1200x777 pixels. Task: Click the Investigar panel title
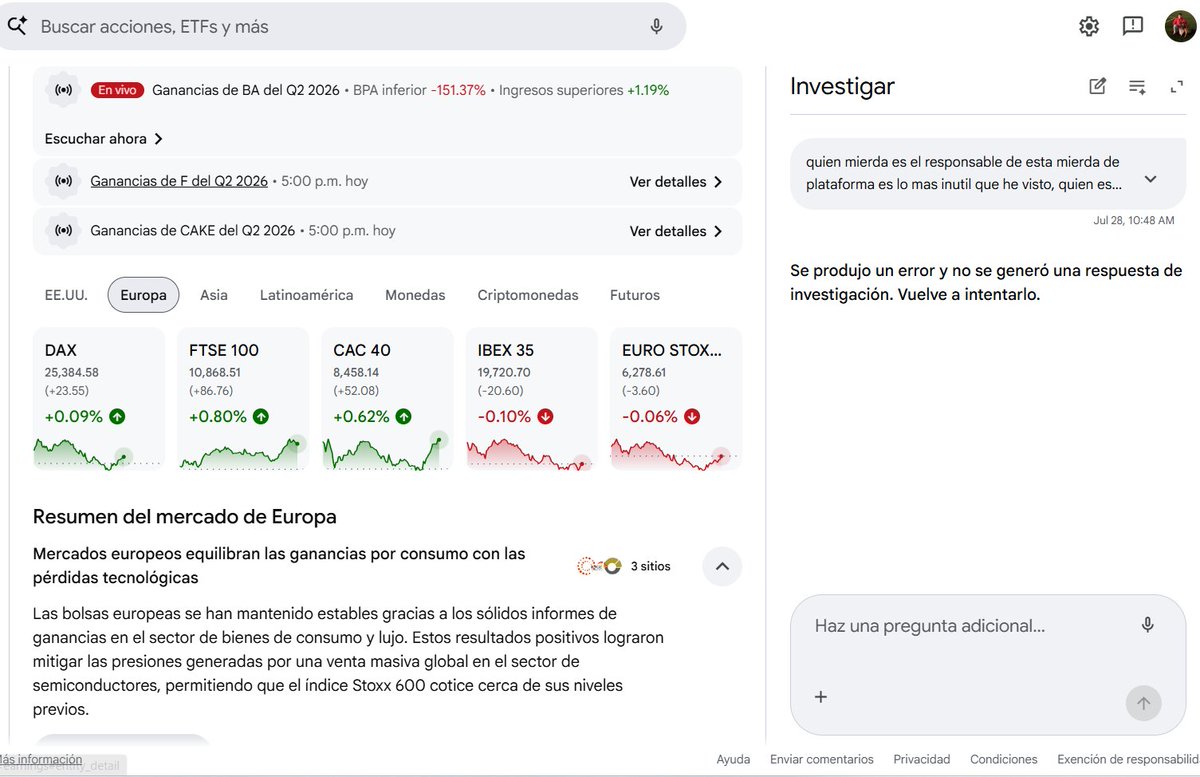click(842, 87)
